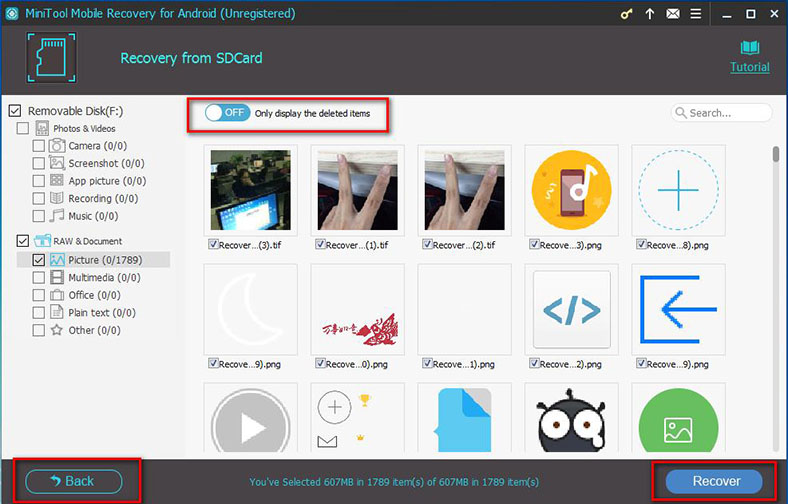Click the Other star icon

pos(57,330)
